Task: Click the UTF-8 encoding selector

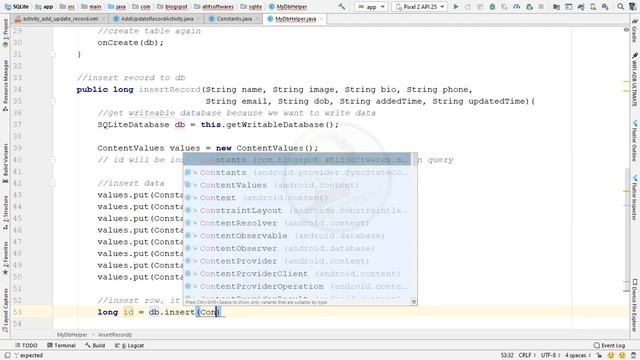Action: click(x=551, y=355)
